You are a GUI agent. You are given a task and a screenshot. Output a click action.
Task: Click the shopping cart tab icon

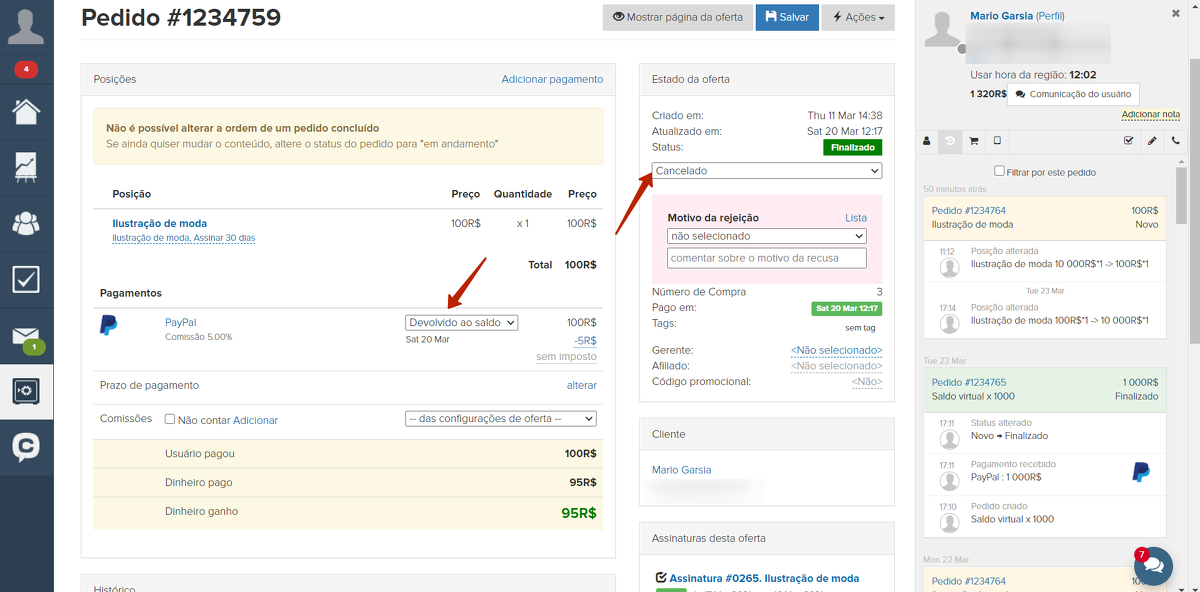pyautogui.click(x=973, y=141)
